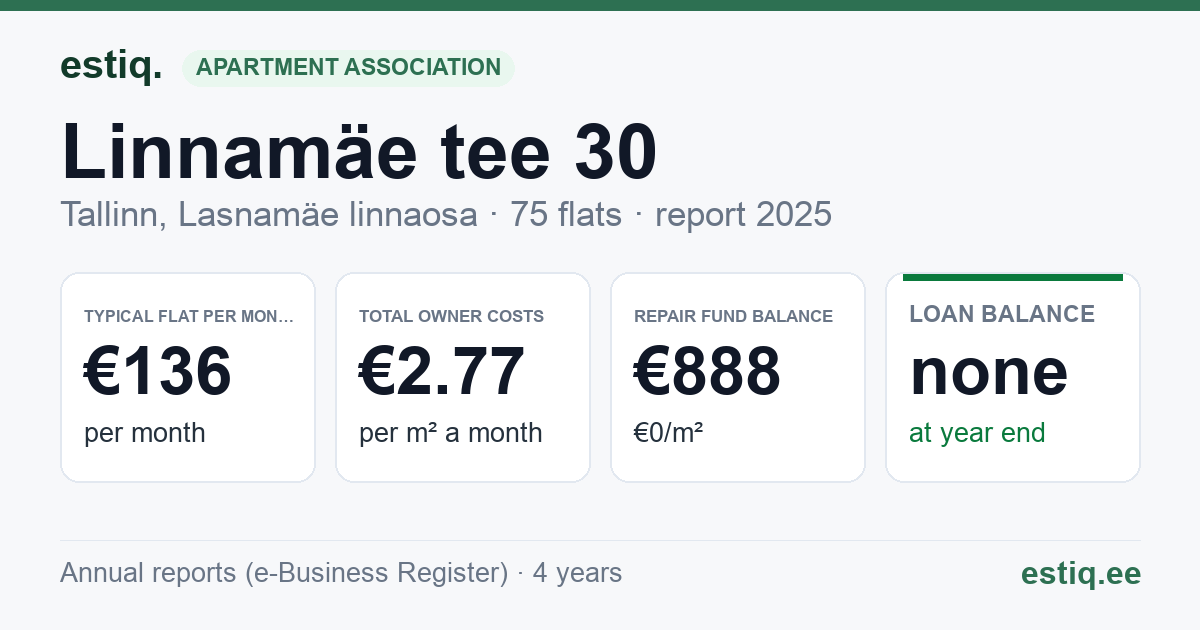Click the Apartment Association badge

(348, 67)
